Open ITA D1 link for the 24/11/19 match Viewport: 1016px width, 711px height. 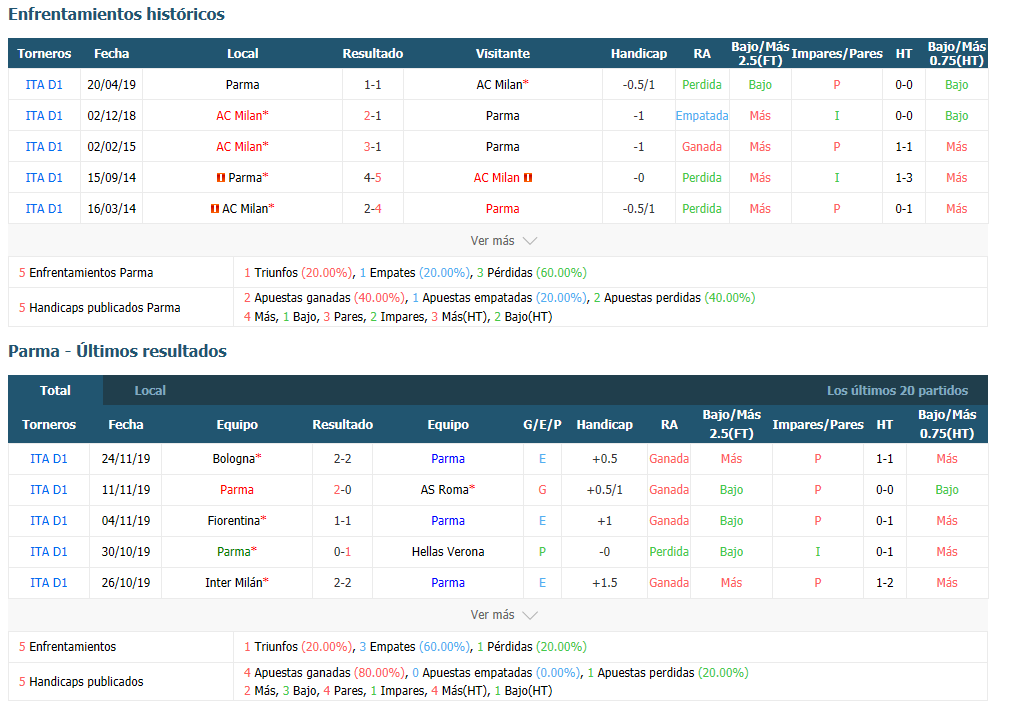tap(49, 459)
